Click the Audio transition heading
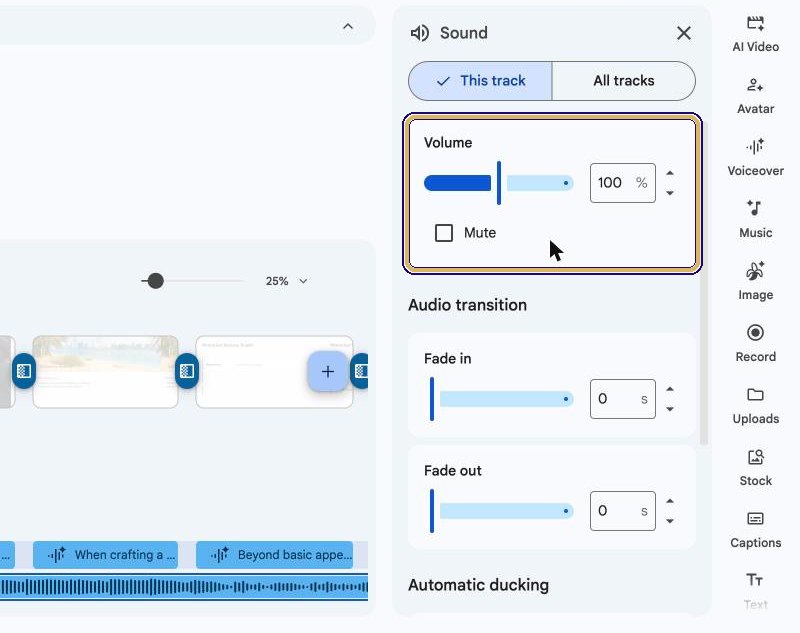This screenshot has height=633, width=800. pyautogui.click(x=467, y=305)
